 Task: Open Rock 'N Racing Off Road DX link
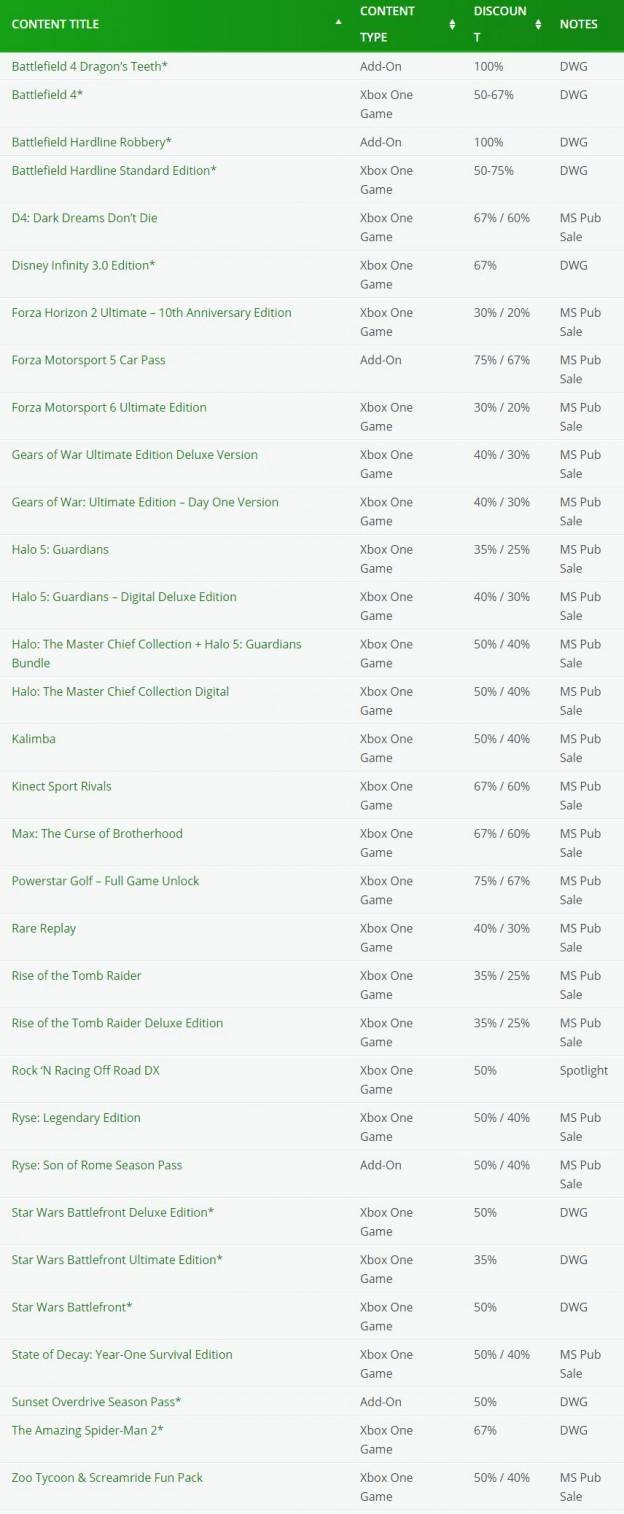tap(85, 1070)
